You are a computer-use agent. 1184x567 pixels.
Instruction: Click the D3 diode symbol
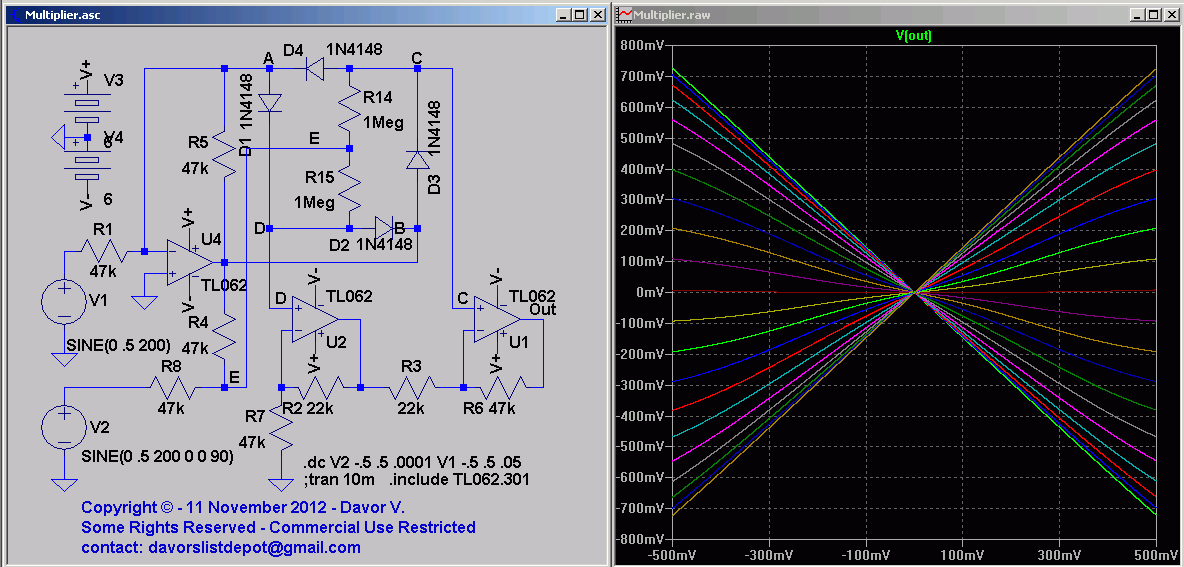(417, 160)
